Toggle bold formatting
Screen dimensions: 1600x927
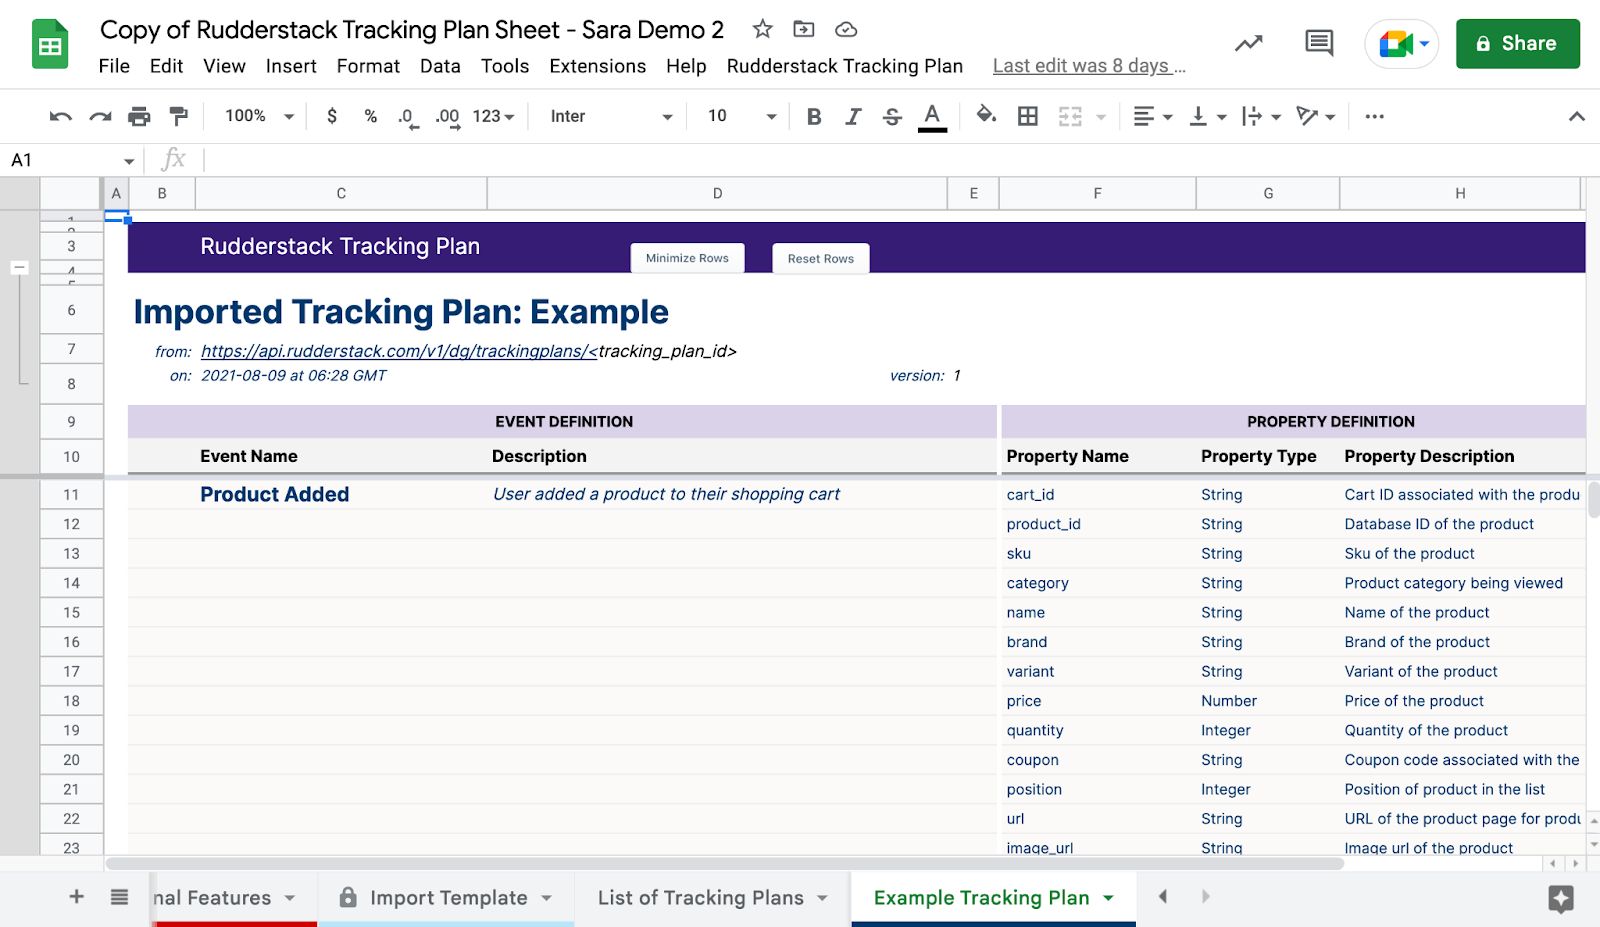click(814, 116)
